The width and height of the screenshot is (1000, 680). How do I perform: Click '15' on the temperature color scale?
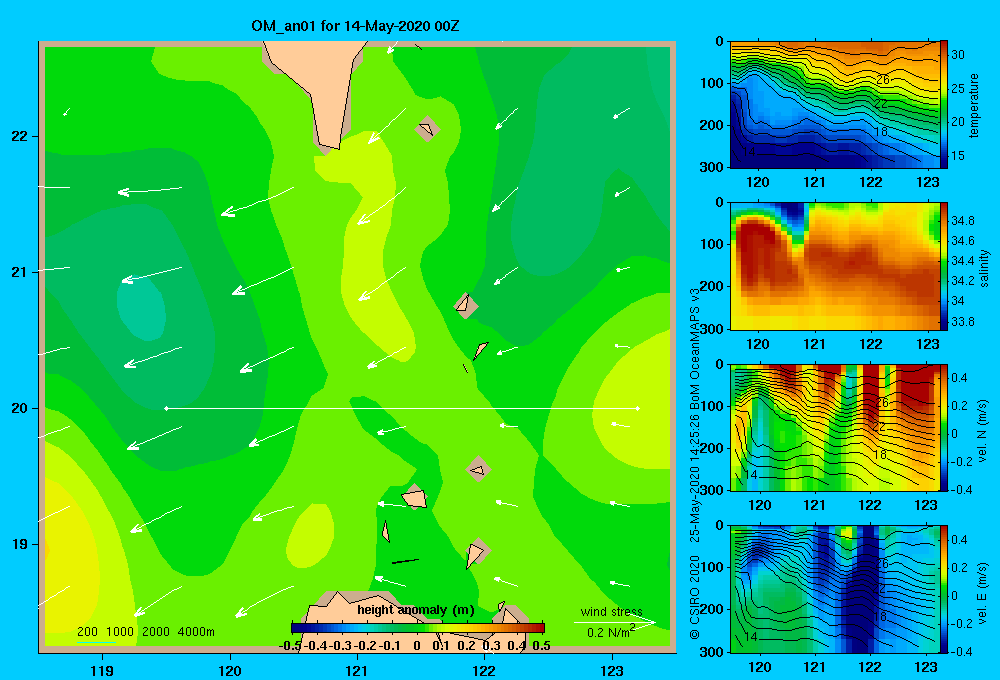[958, 156]
